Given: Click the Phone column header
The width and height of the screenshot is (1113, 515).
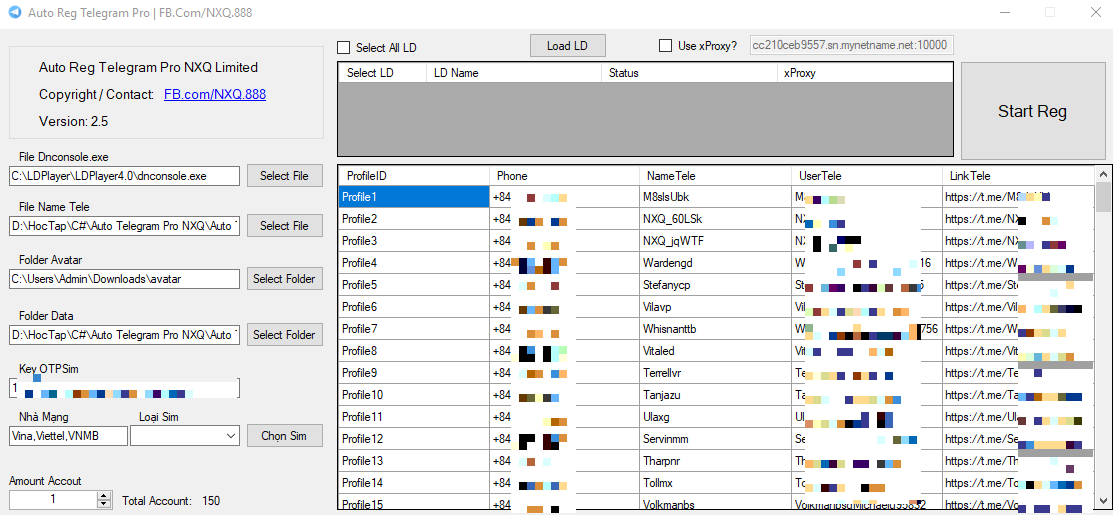Looking at the screenshot, I should click(x=564, y=176).
